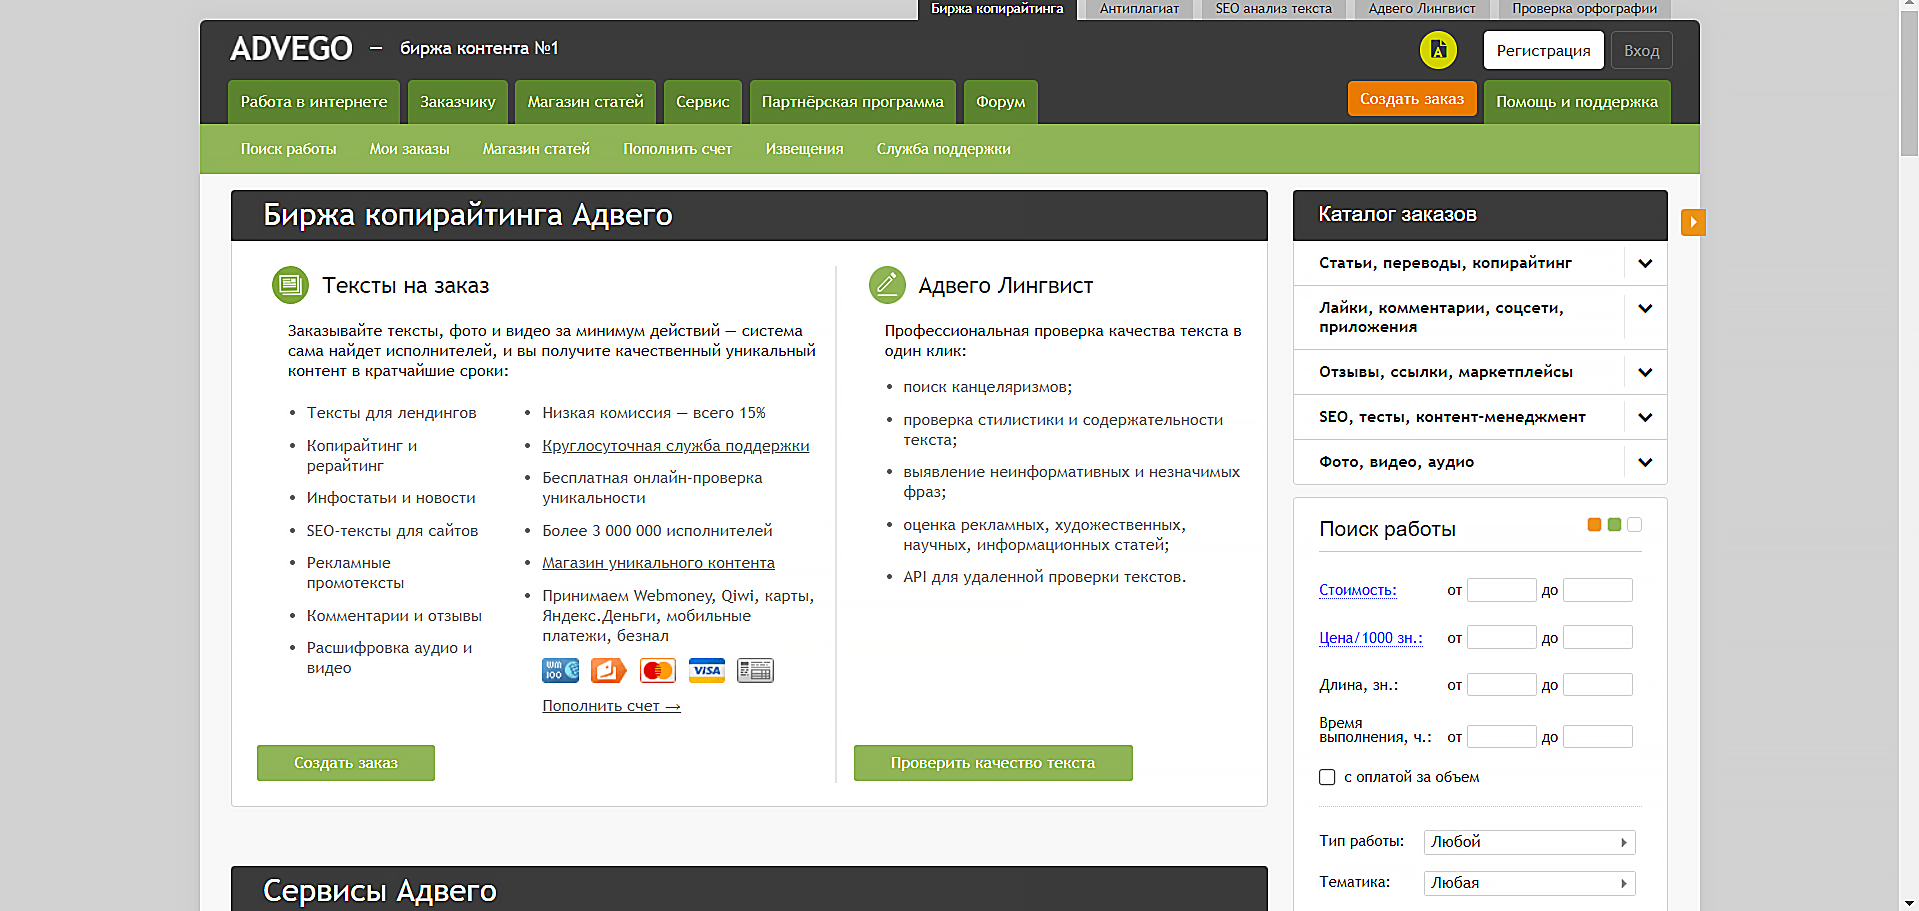1919x911 pixels.
Task: Click the Регистрация button
Action: click(x=1544, y=50)
